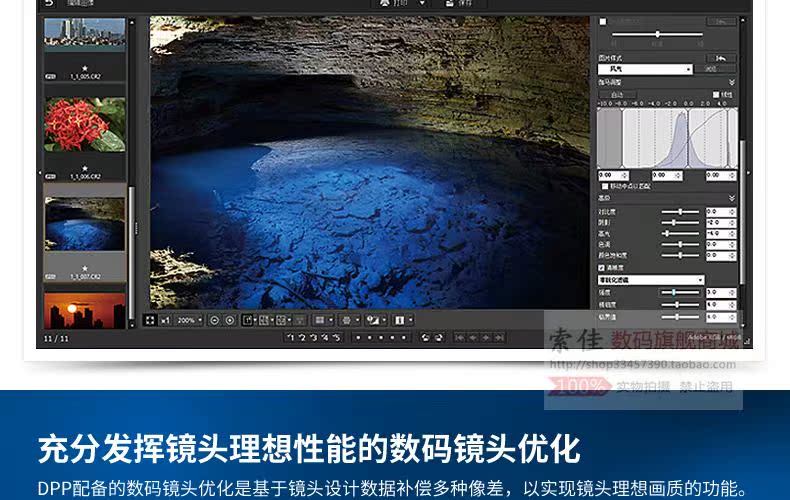Set the first rating dot
Viewport: 790px width, 500px height.
358,338
